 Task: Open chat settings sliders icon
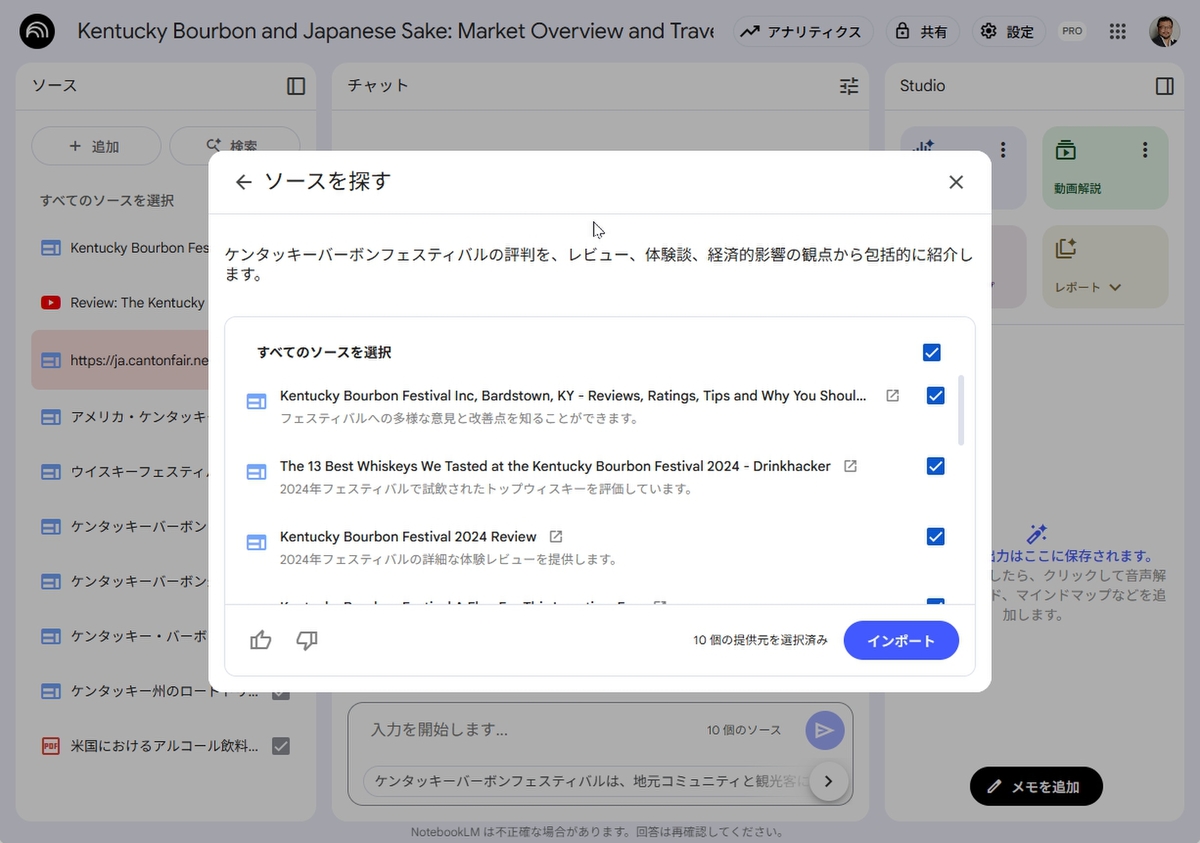pyautogui.click(x=849, y=86)
